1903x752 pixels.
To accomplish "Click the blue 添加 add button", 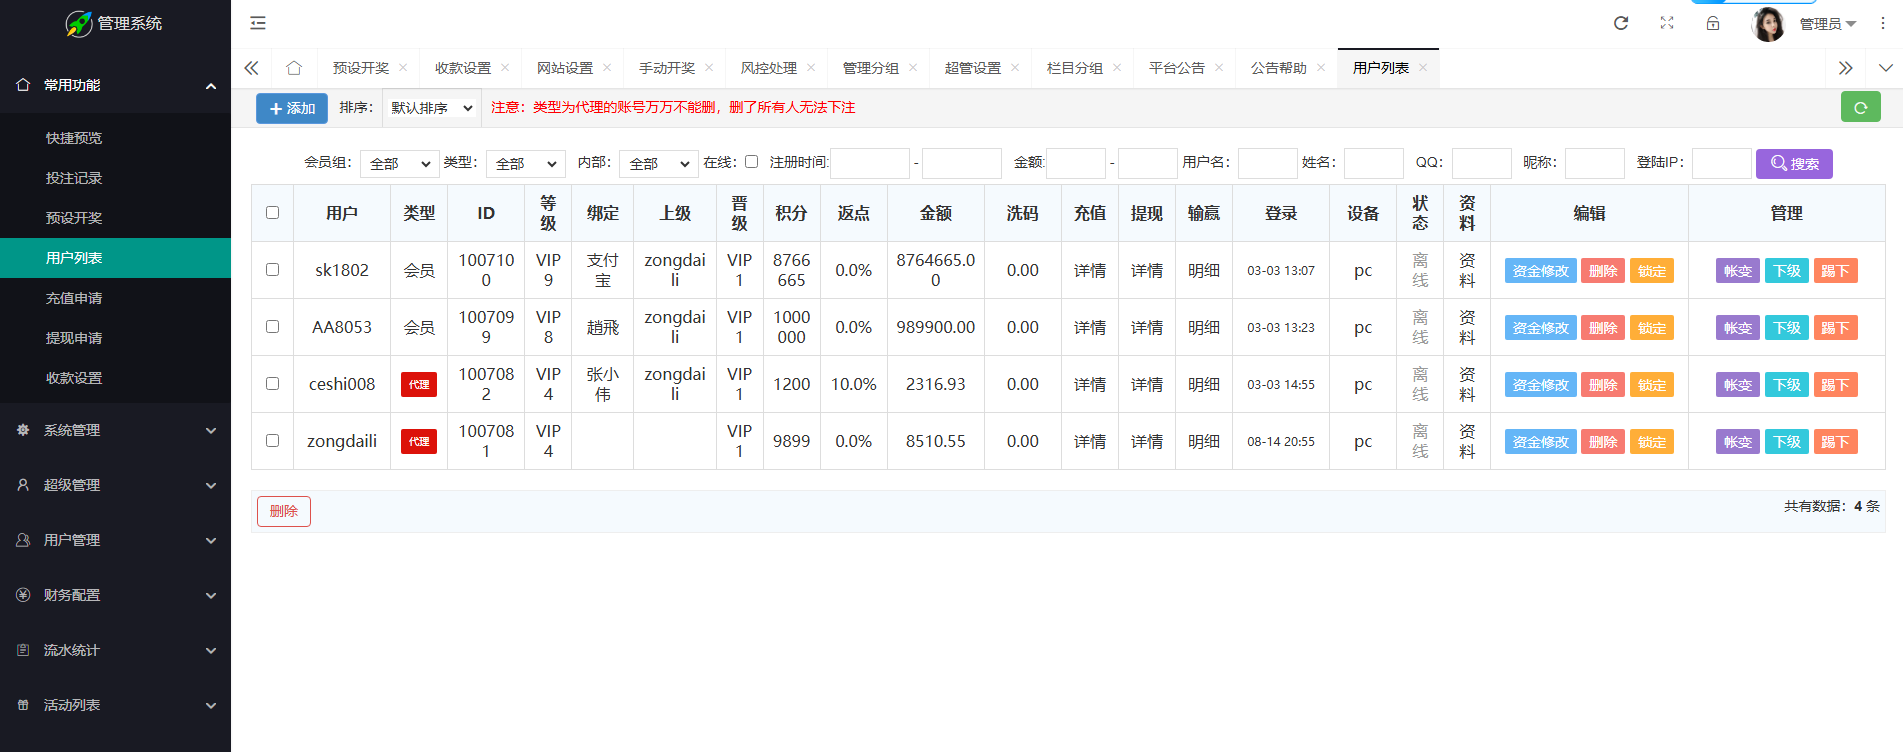I will click(292, 108).
